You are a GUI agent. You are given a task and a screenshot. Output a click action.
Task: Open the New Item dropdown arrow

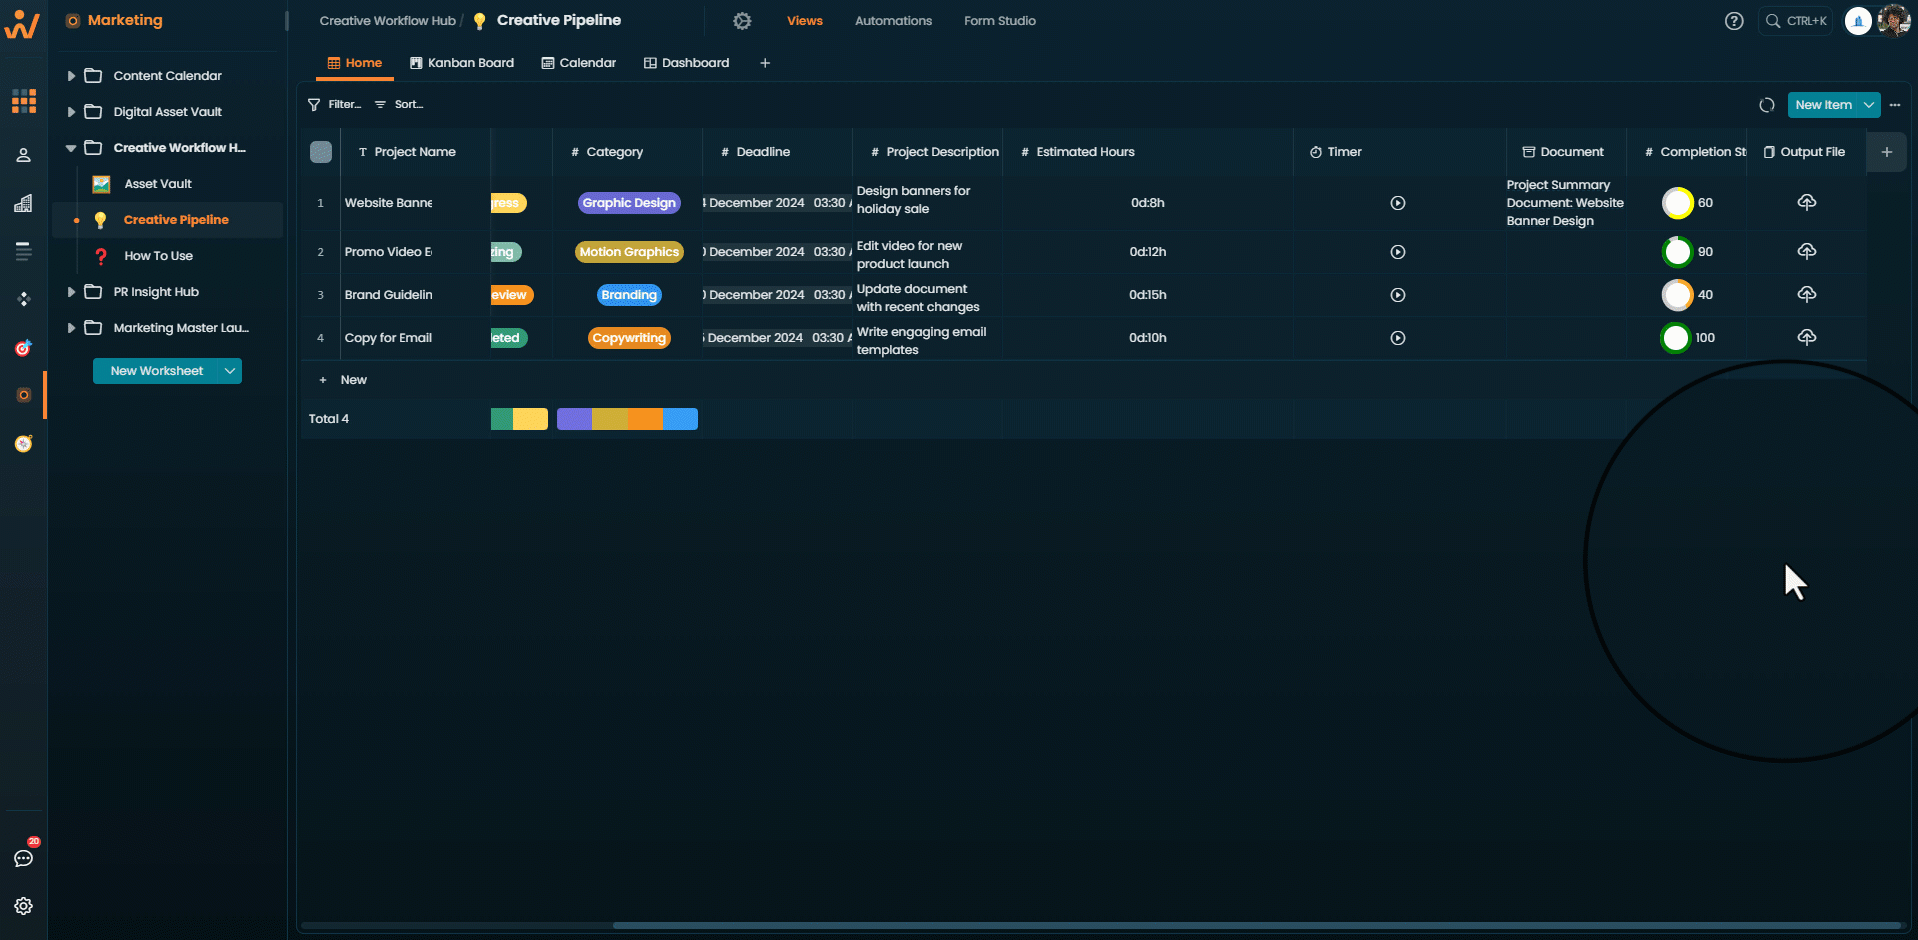pos(1869,105)
